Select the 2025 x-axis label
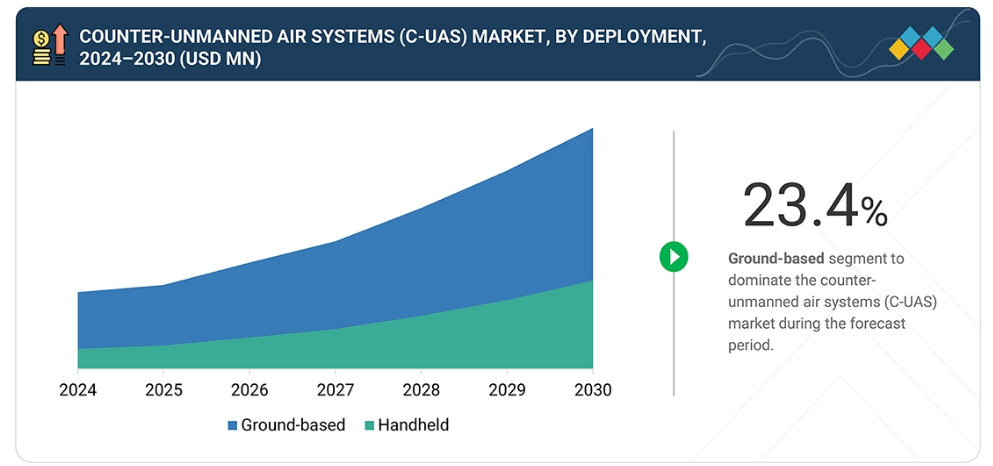The width and height of the screenshot is (993, 466). [164, 389]
